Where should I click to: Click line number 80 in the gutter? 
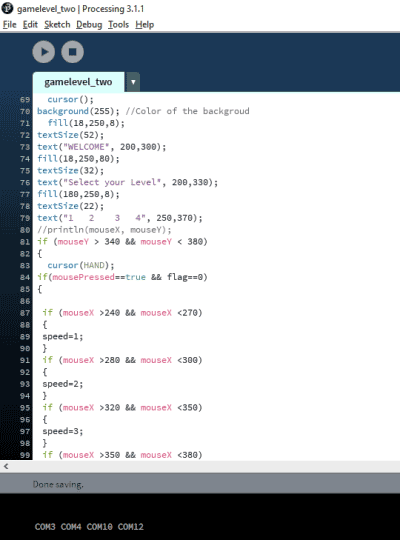tap(25, 230)
